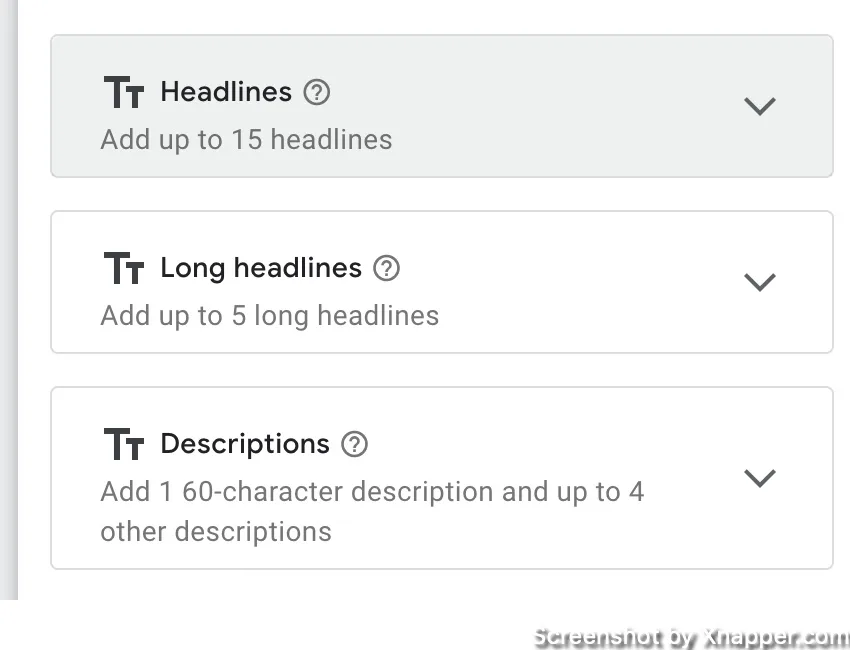
Task: Open the Headlines help question mark
Action: [x=317, y=92]
